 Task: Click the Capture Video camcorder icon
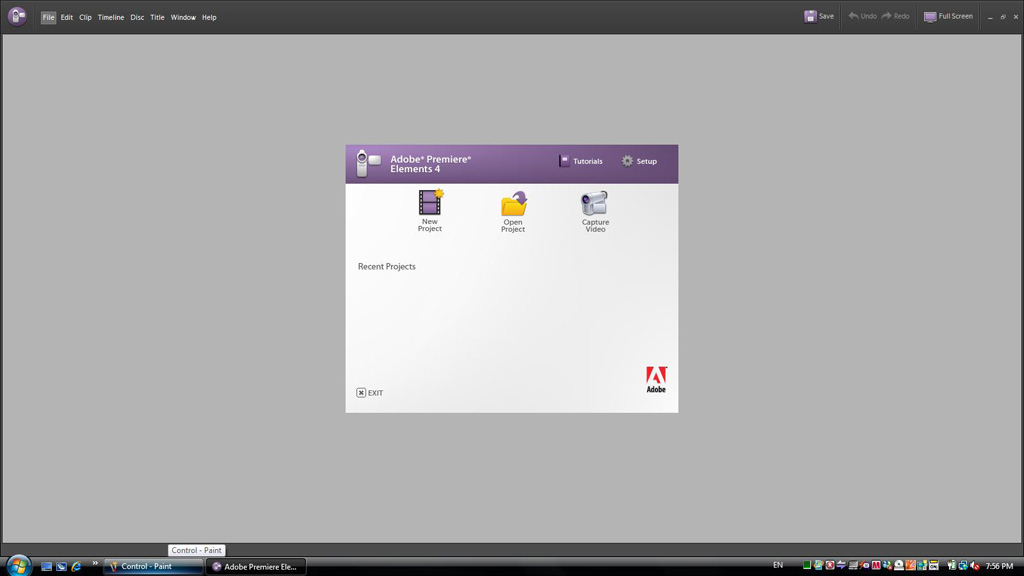[x=594, y=203]
